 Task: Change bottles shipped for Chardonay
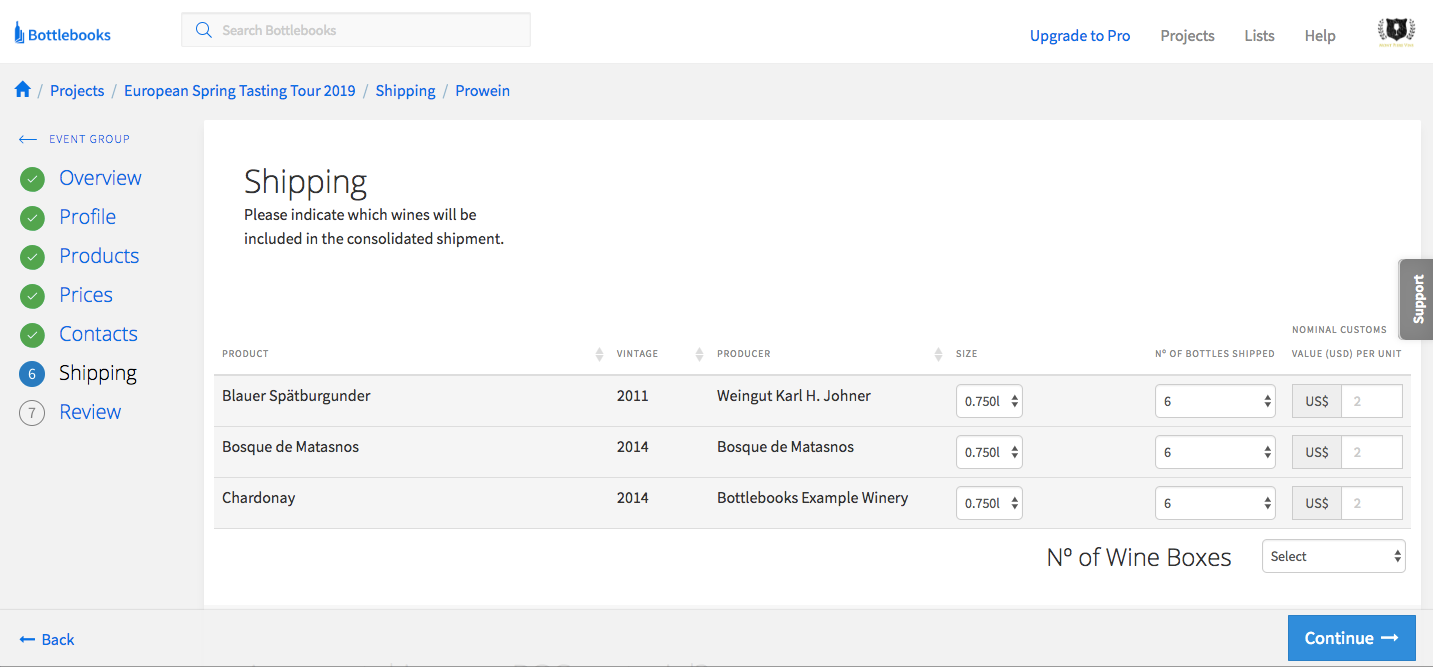click(1215, 503)
